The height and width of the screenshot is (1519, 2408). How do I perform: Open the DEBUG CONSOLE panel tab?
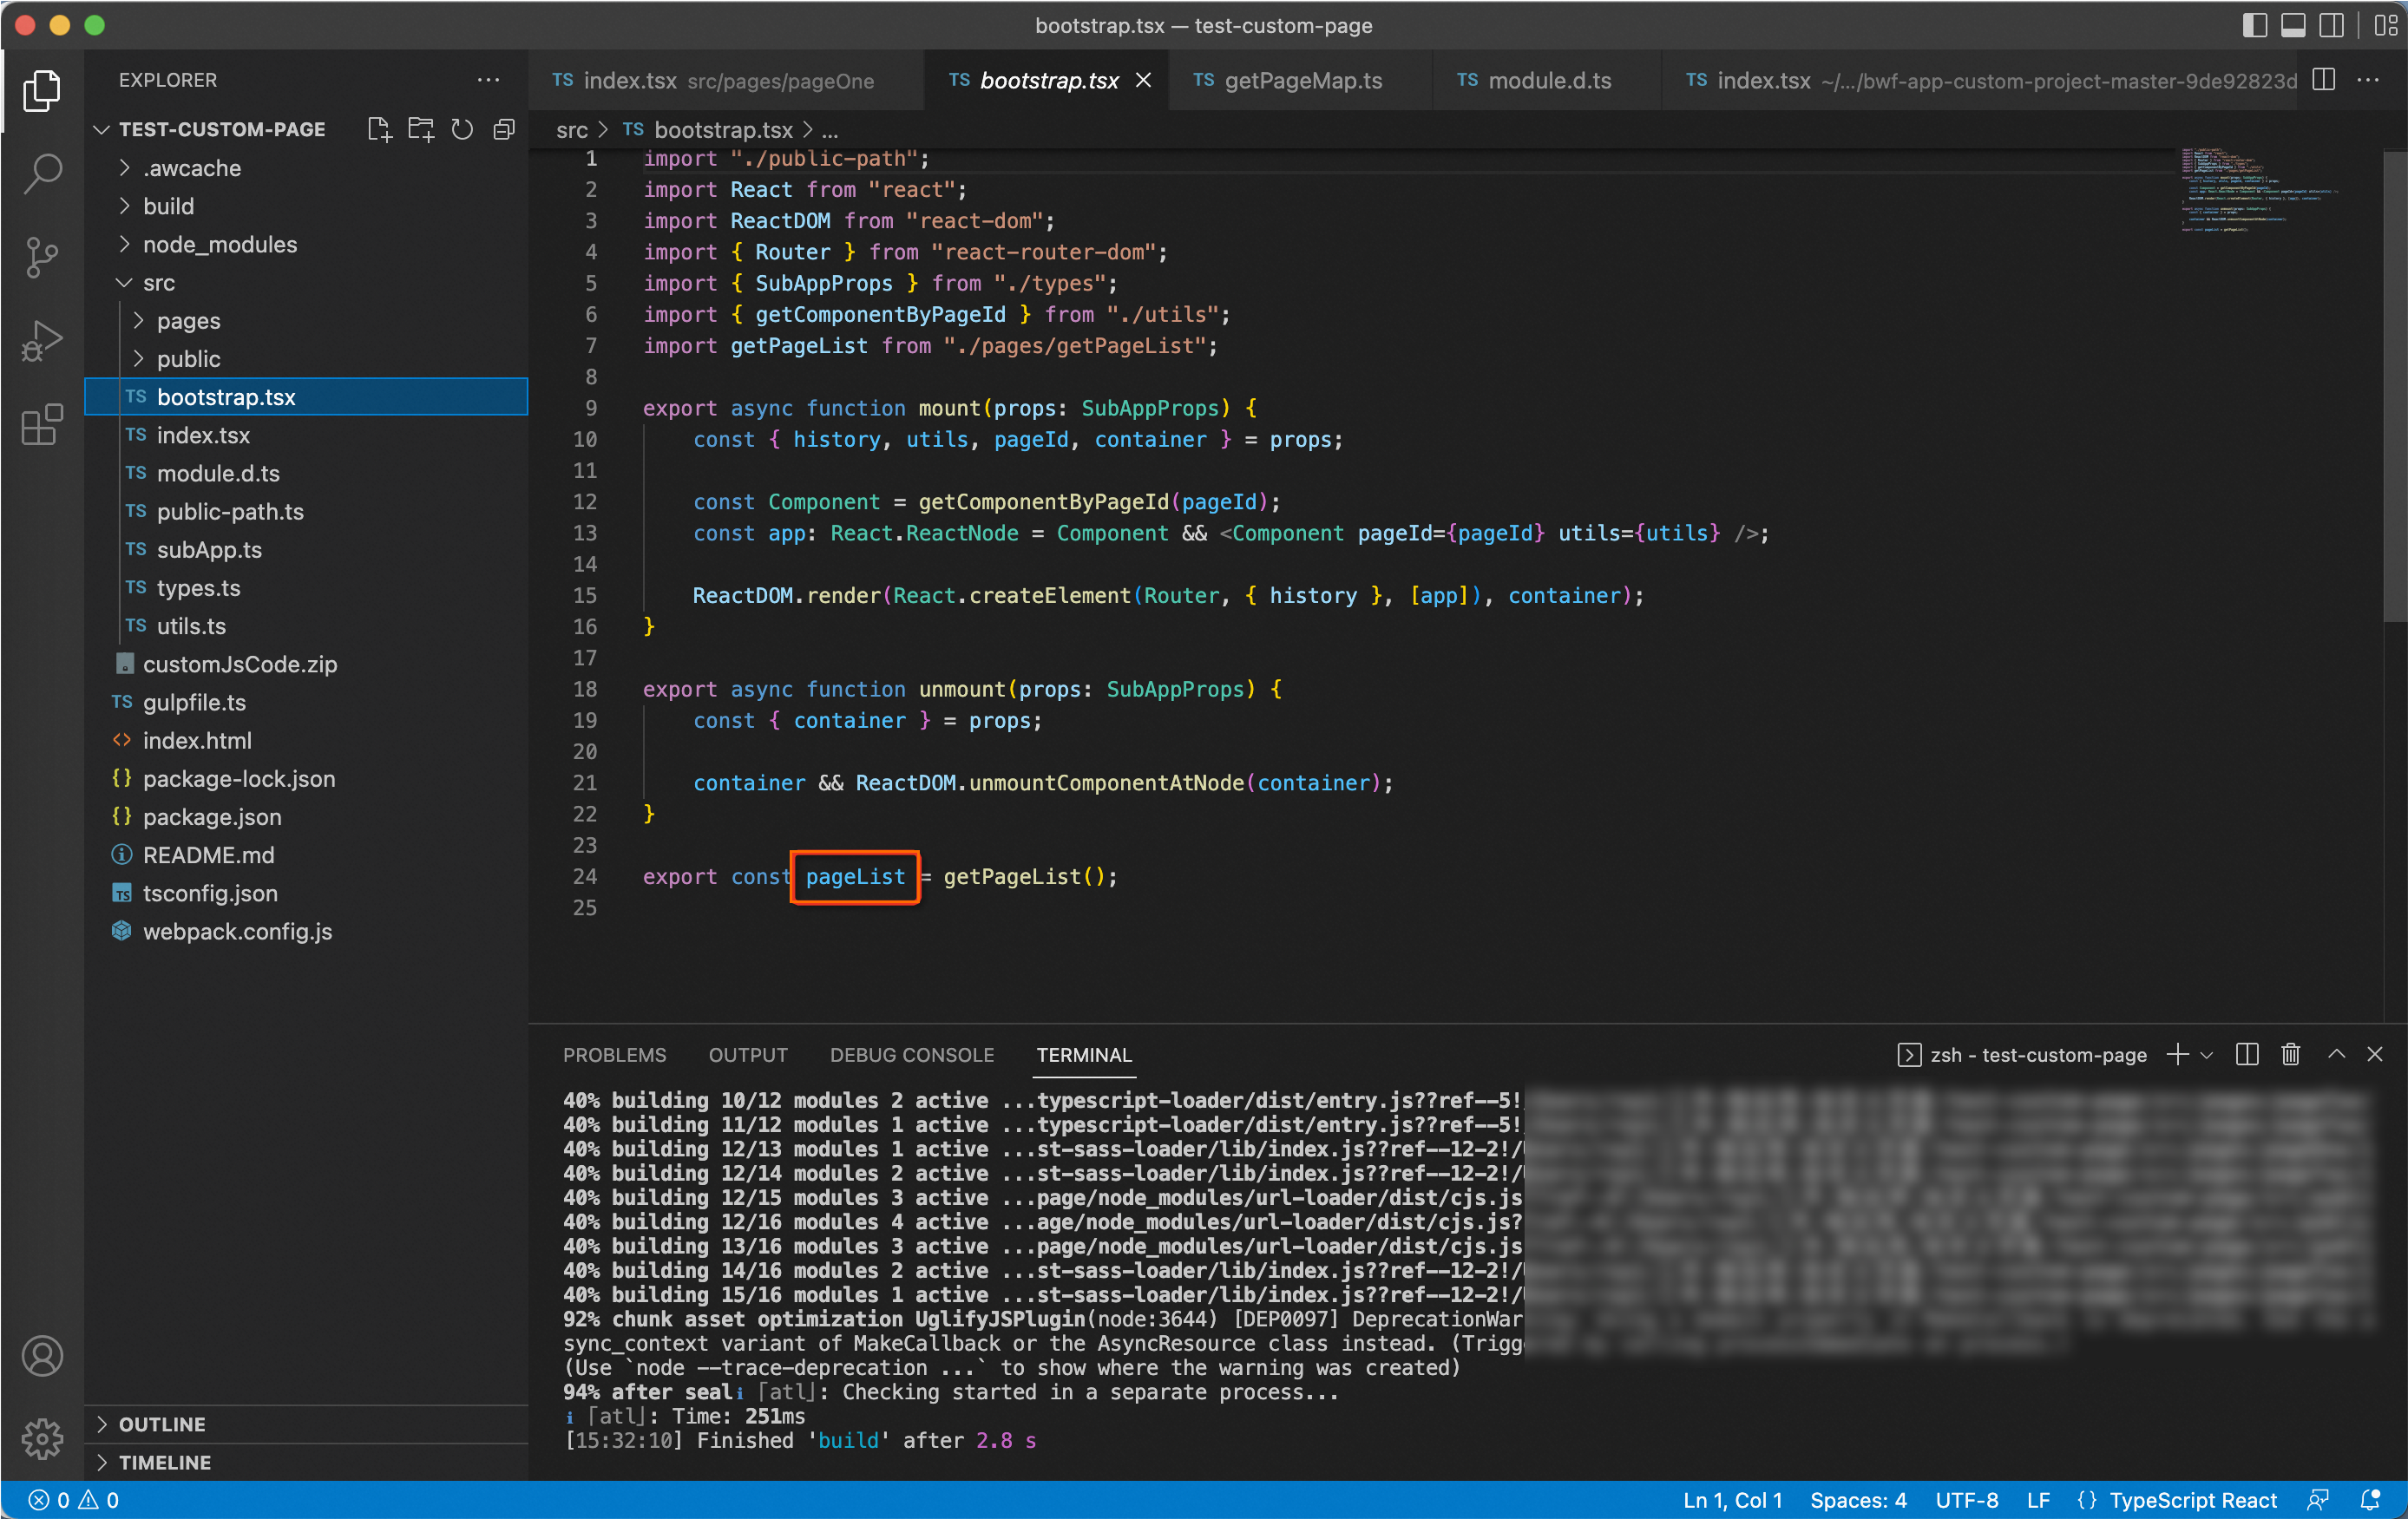[x=911, y=1054]
